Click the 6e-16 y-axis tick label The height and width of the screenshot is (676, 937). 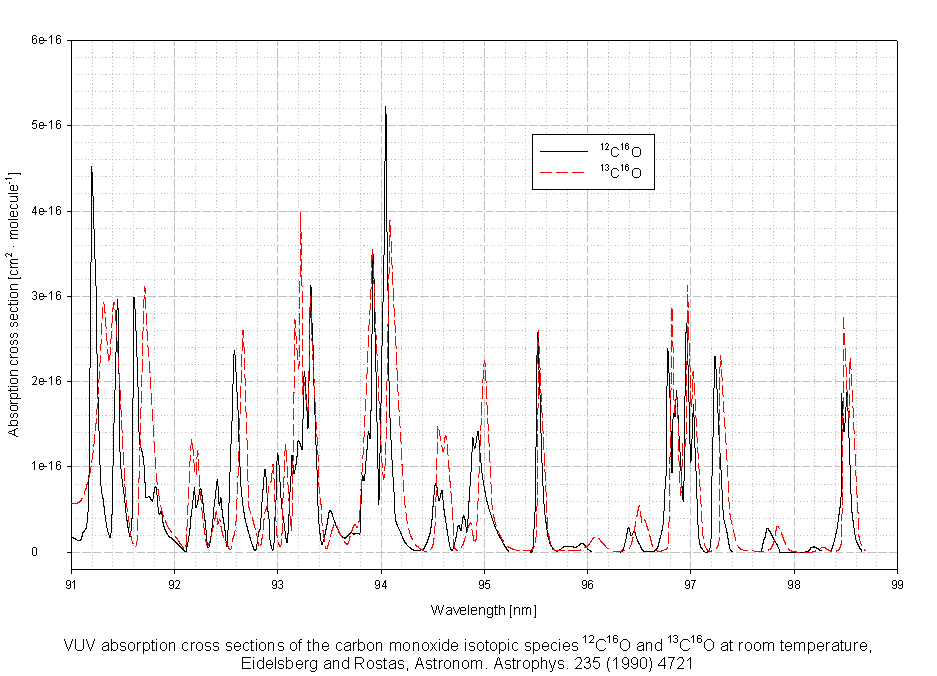pos(47,40)
